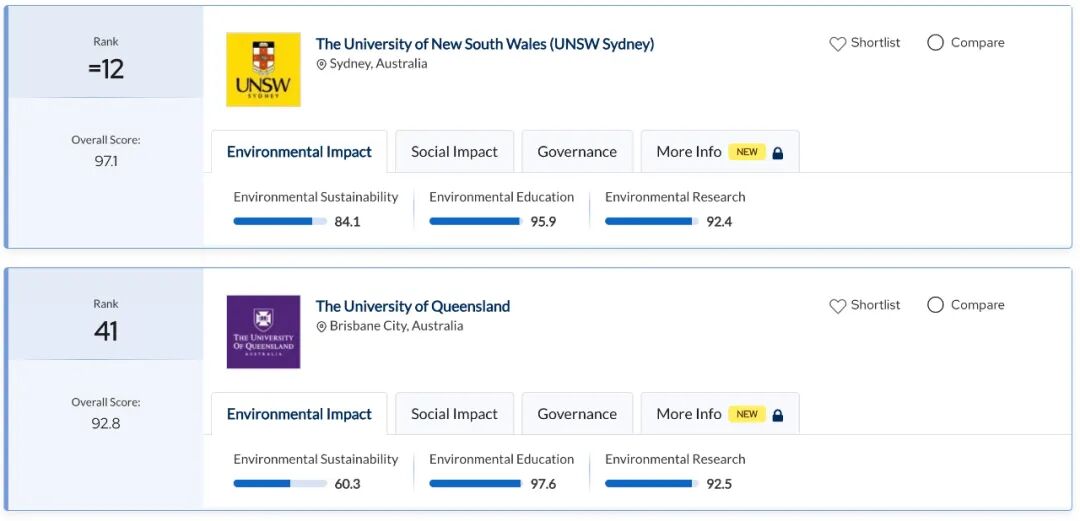Click the UNSW Sydney yellow logo
This screenshot has width=1080, height=521.
(263, 70)
